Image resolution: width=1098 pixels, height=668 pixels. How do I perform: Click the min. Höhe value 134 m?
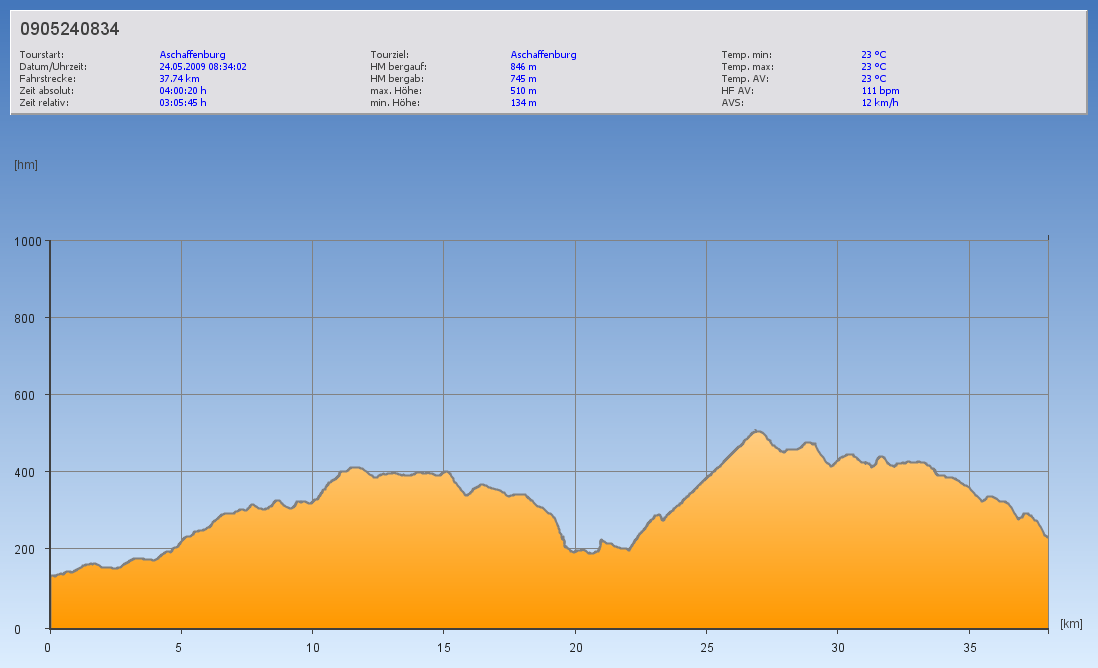[x=523, y=102]
